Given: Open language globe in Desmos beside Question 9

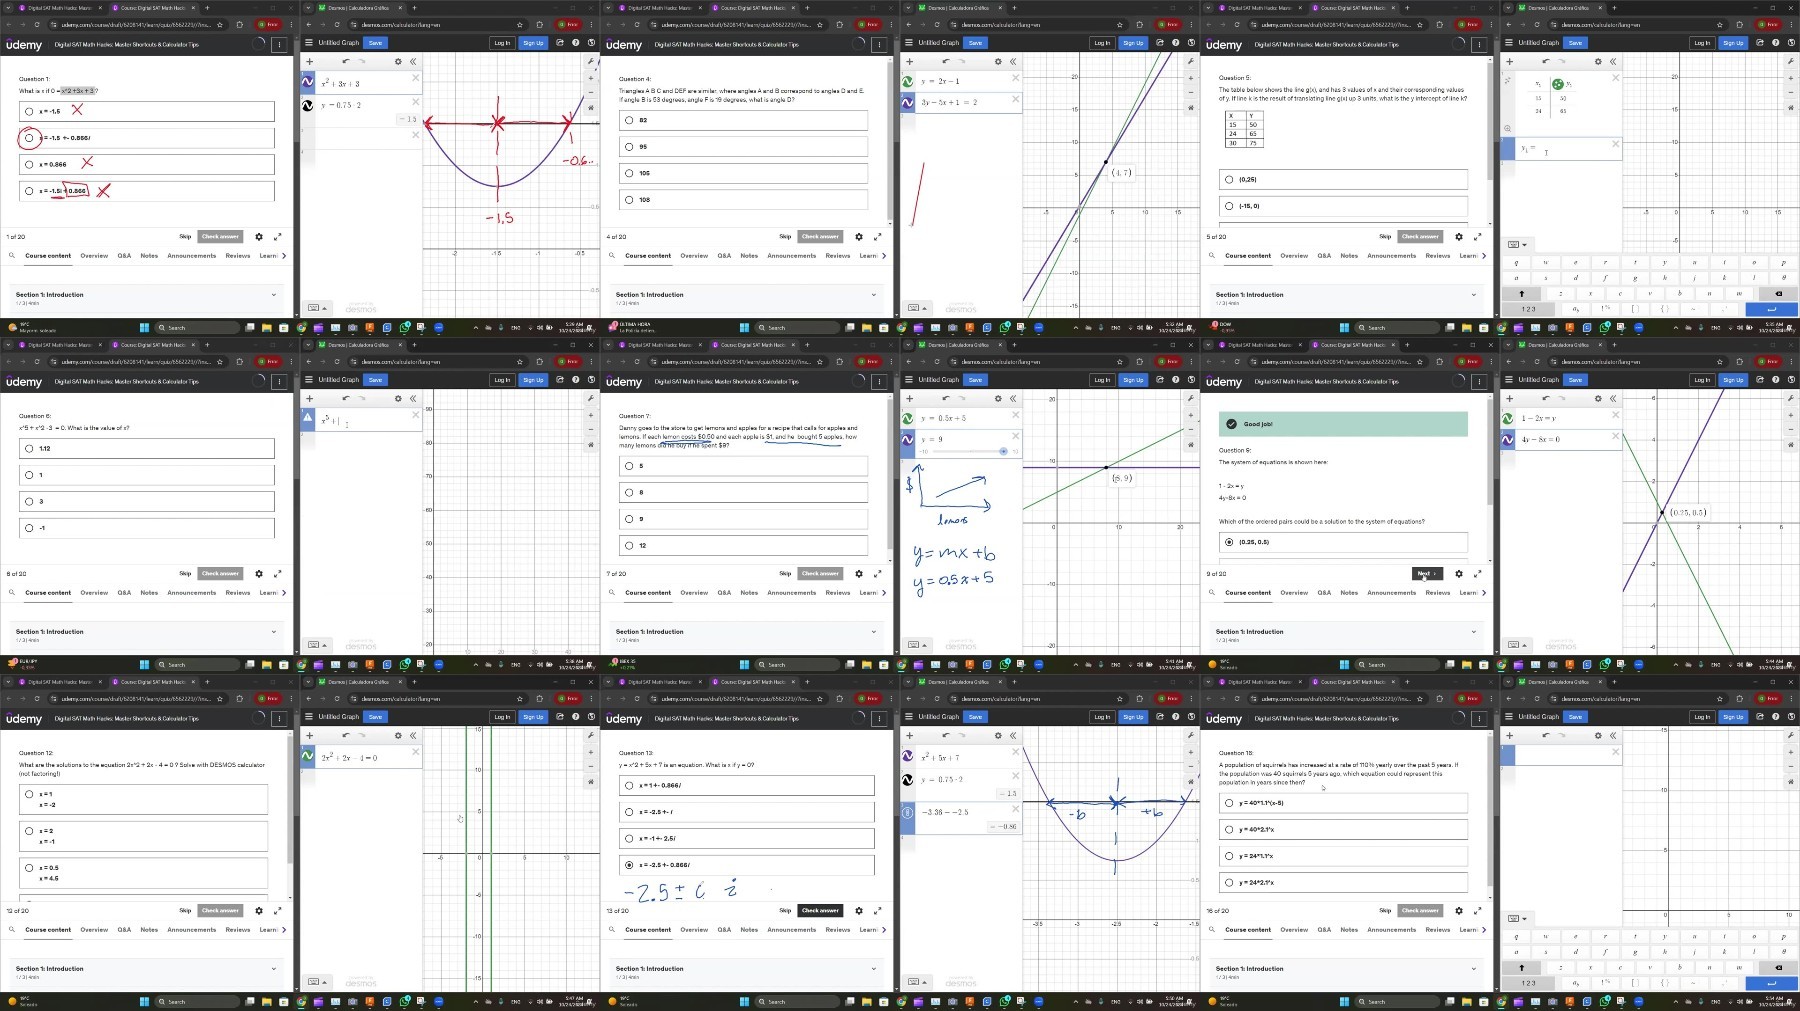Looking at the screenshot, I should click(1791, 380).
